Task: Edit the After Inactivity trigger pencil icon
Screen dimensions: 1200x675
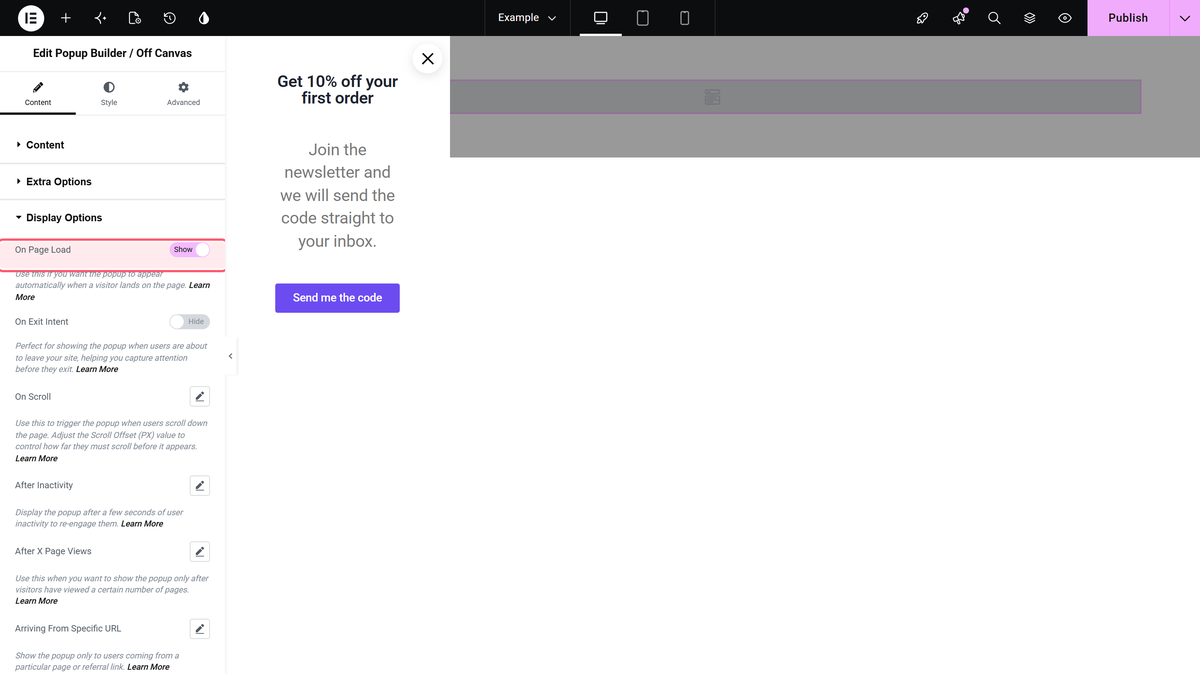Action: click(x=200, y=486)
